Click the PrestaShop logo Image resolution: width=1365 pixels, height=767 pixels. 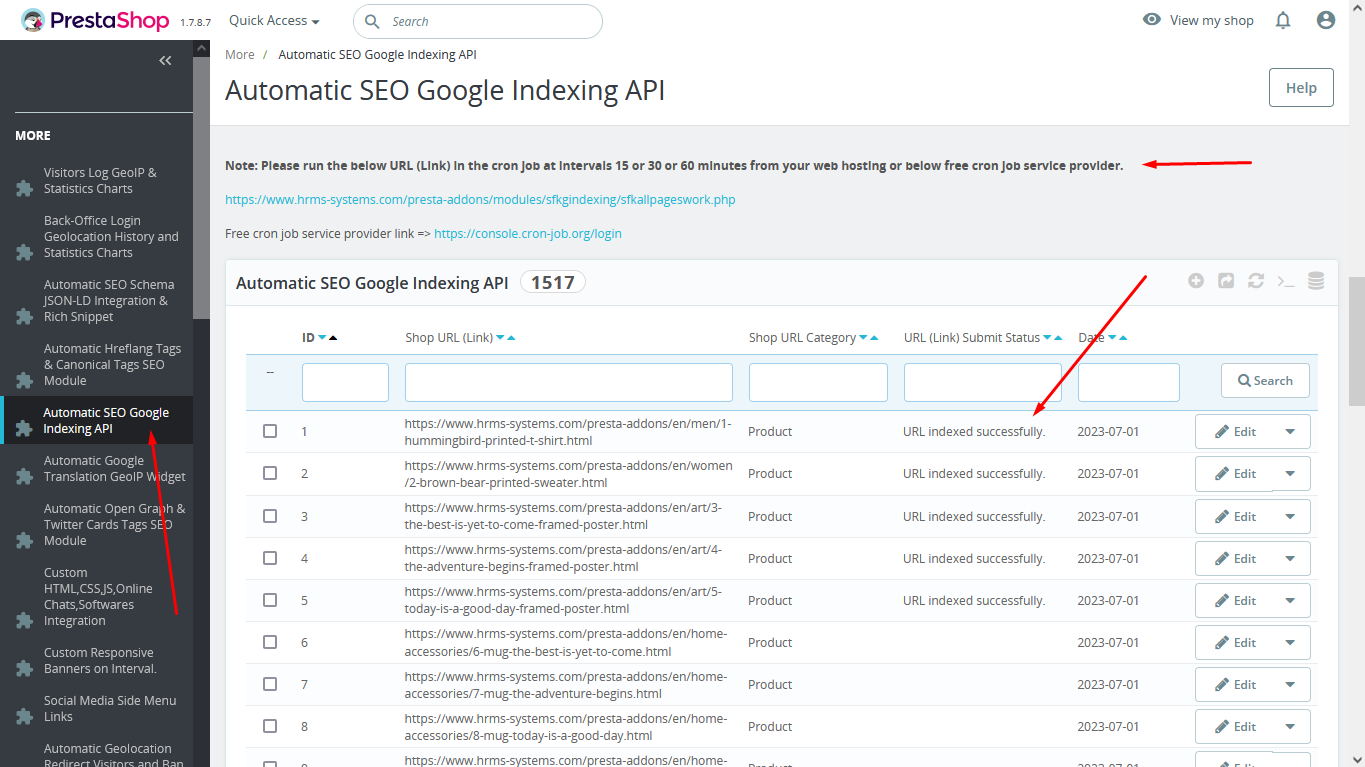(x=96, y=20)
